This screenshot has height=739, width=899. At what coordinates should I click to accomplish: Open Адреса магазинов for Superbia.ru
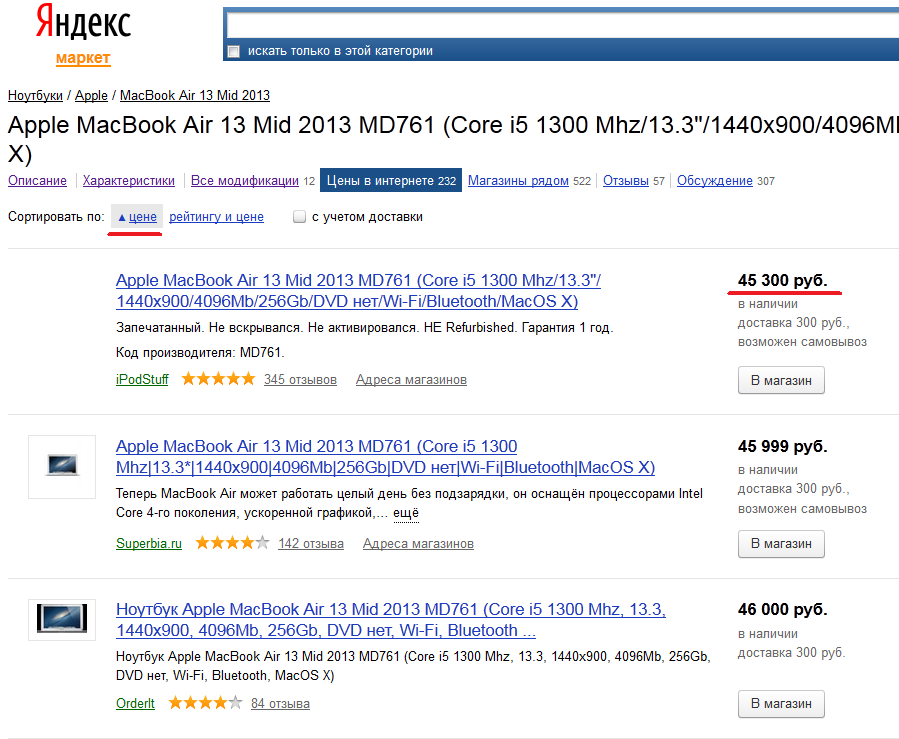point(419,544)
